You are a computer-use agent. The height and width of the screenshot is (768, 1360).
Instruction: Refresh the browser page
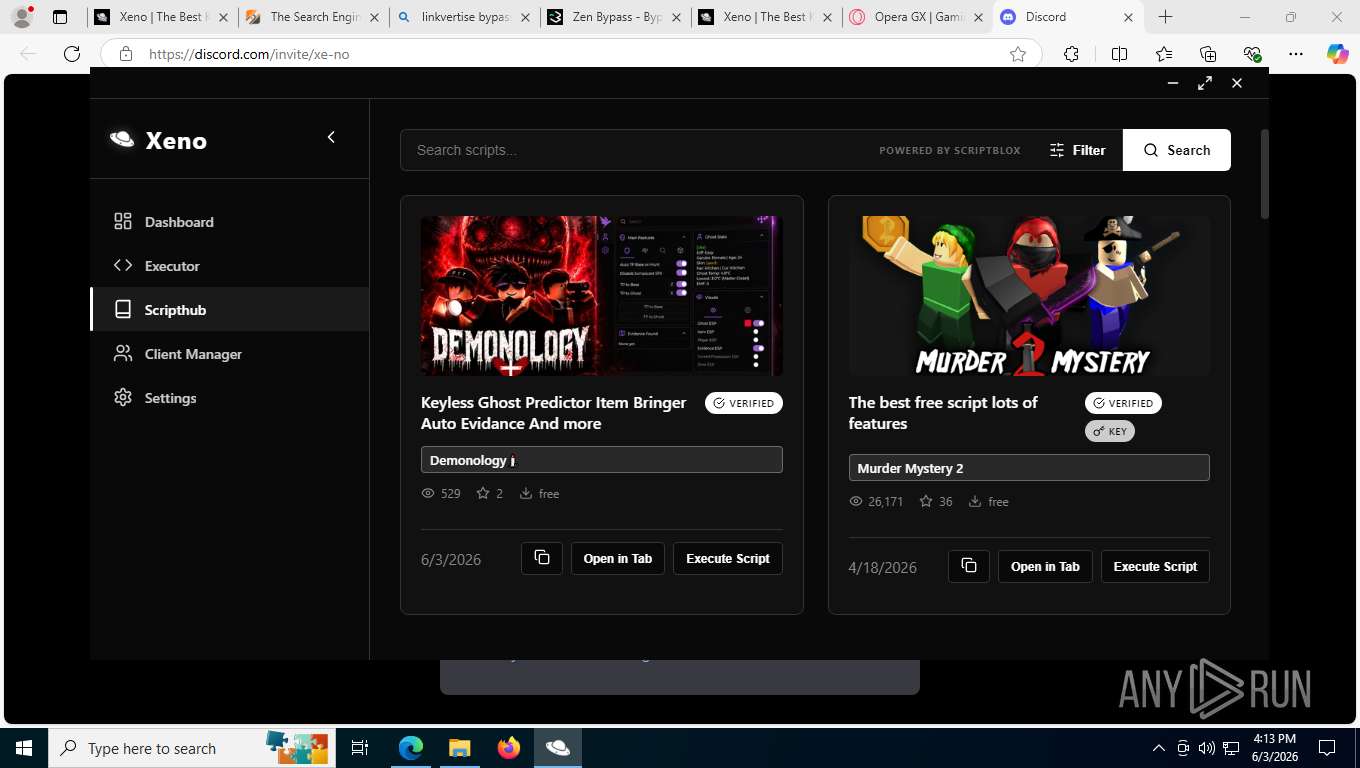point(72,54)
